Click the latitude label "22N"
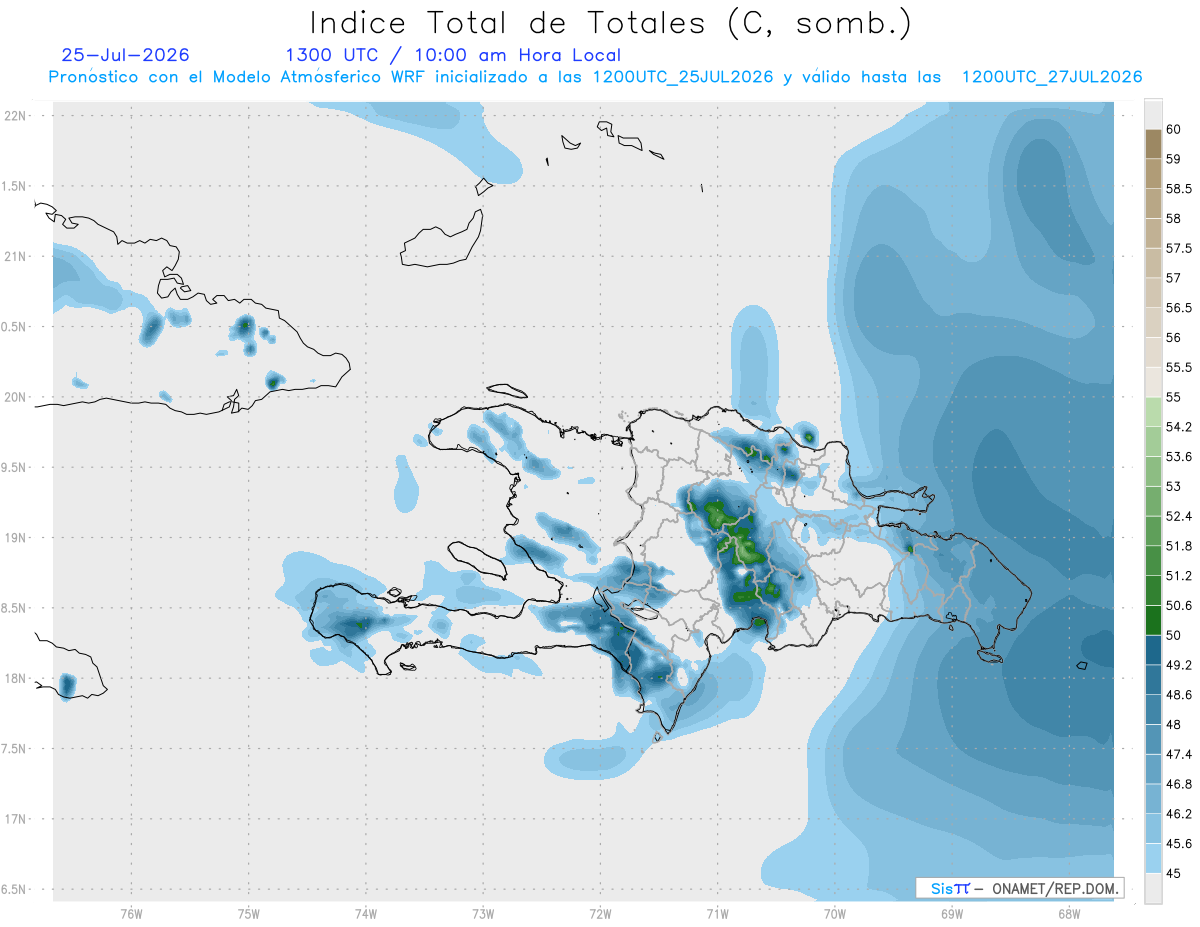 16,116
